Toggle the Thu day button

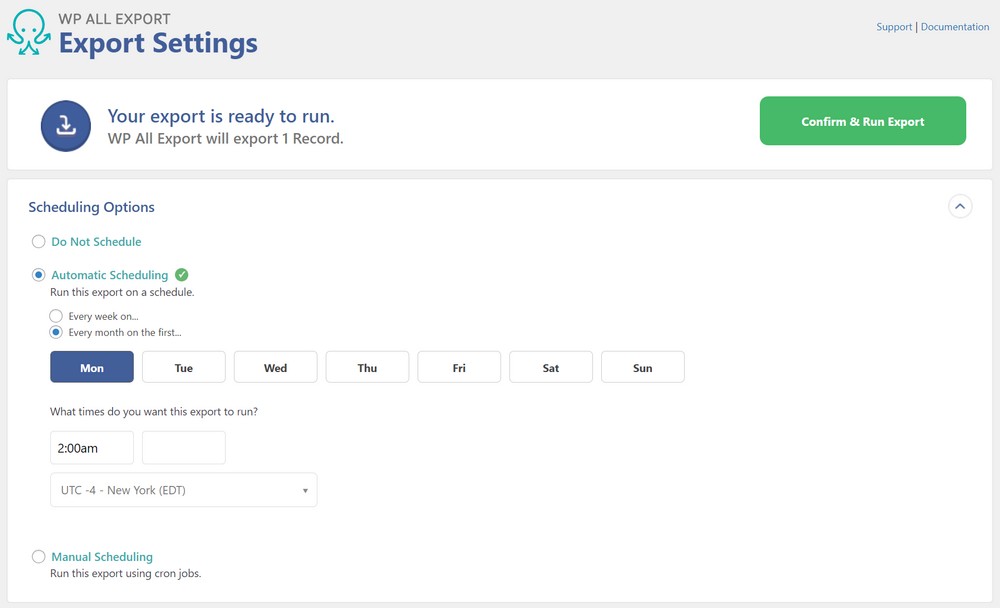pyautogui.click(x=367, y=367)
